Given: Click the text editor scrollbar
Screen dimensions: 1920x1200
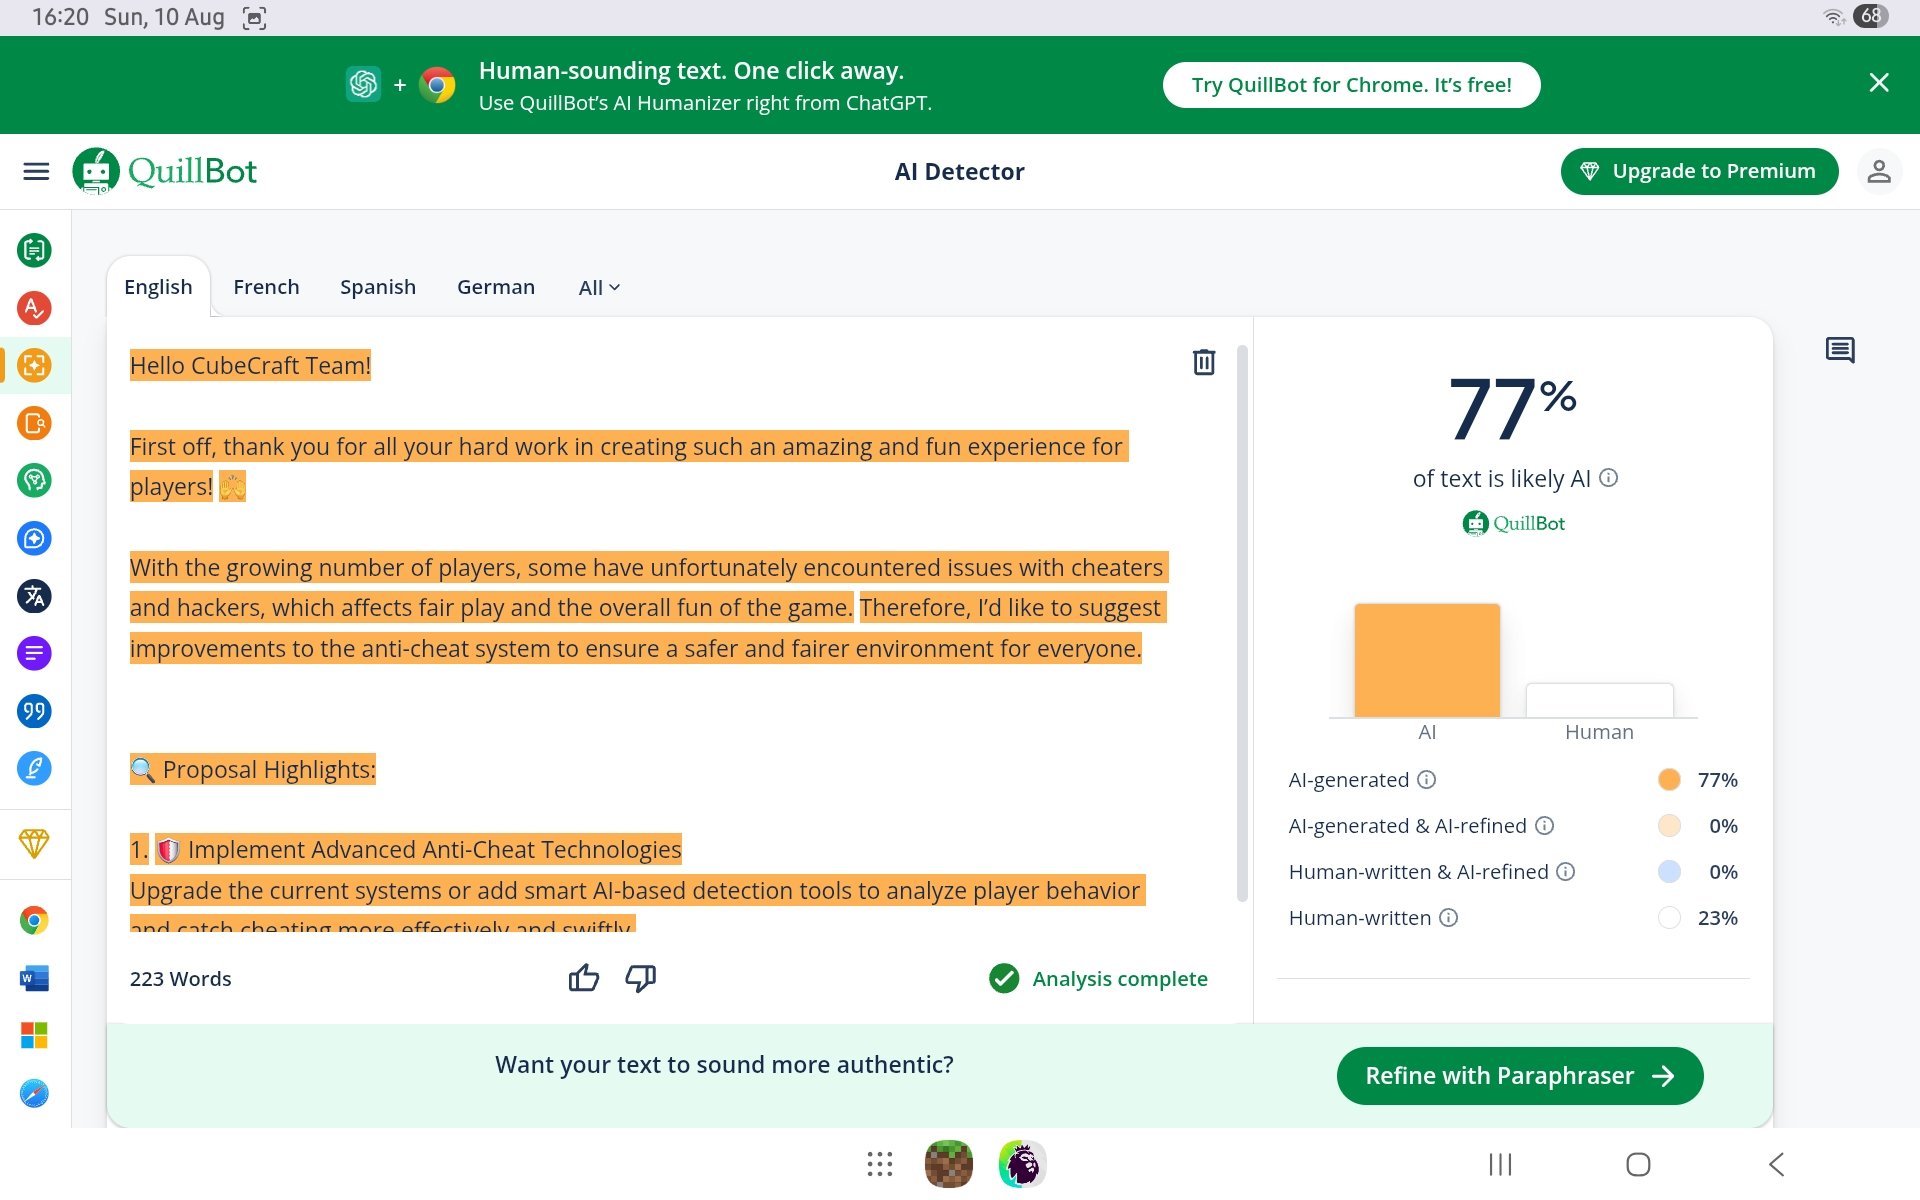Looking at the screenshot, I should click(x=1242, y=623).
